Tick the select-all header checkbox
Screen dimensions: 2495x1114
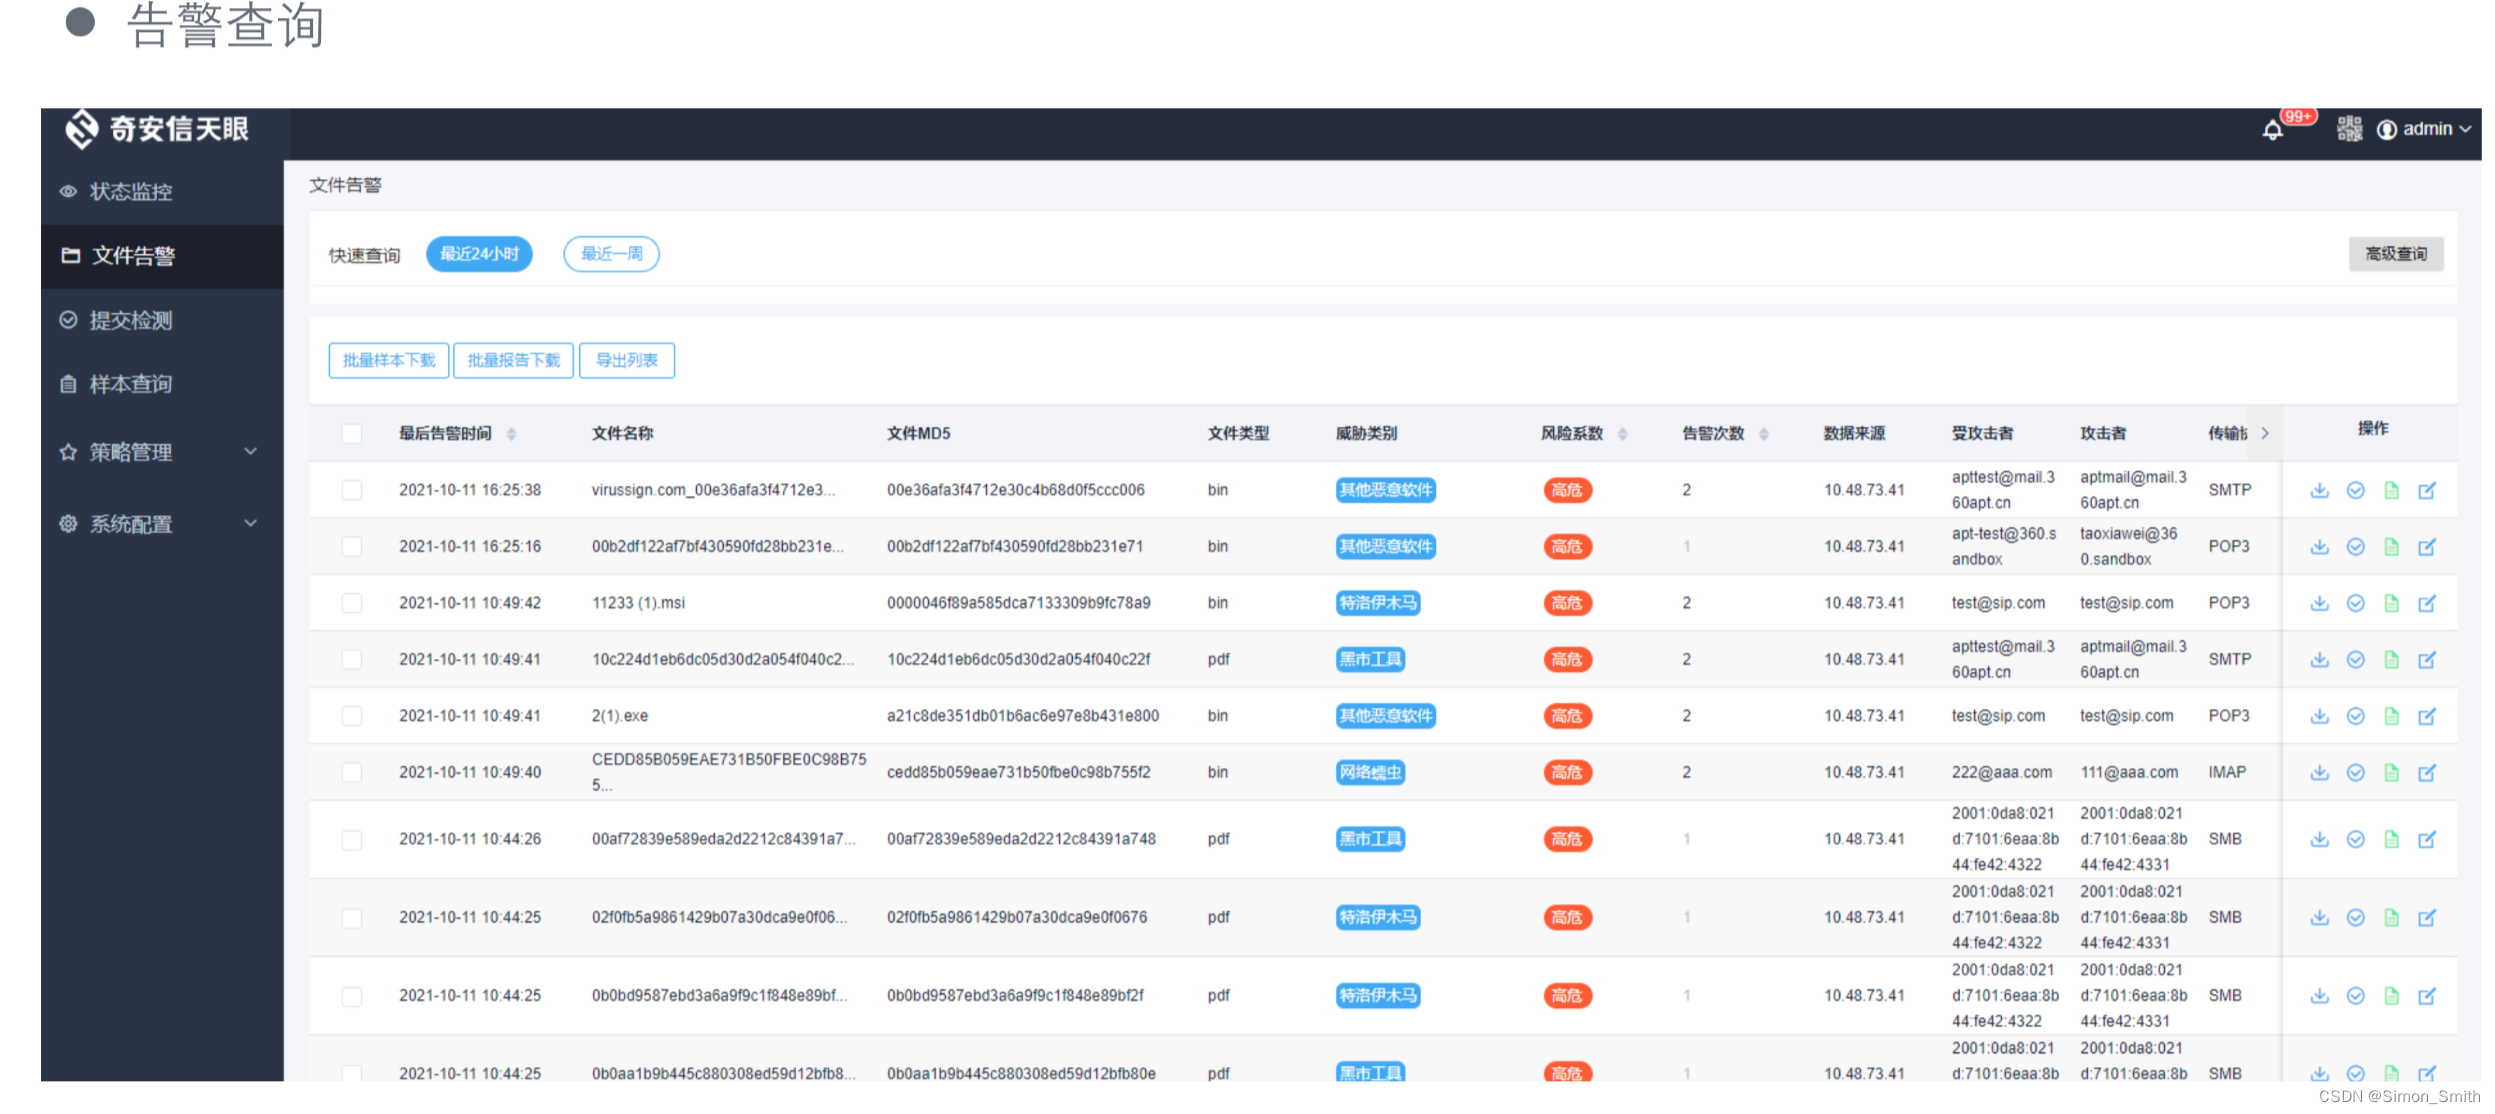tap(351, 433)
